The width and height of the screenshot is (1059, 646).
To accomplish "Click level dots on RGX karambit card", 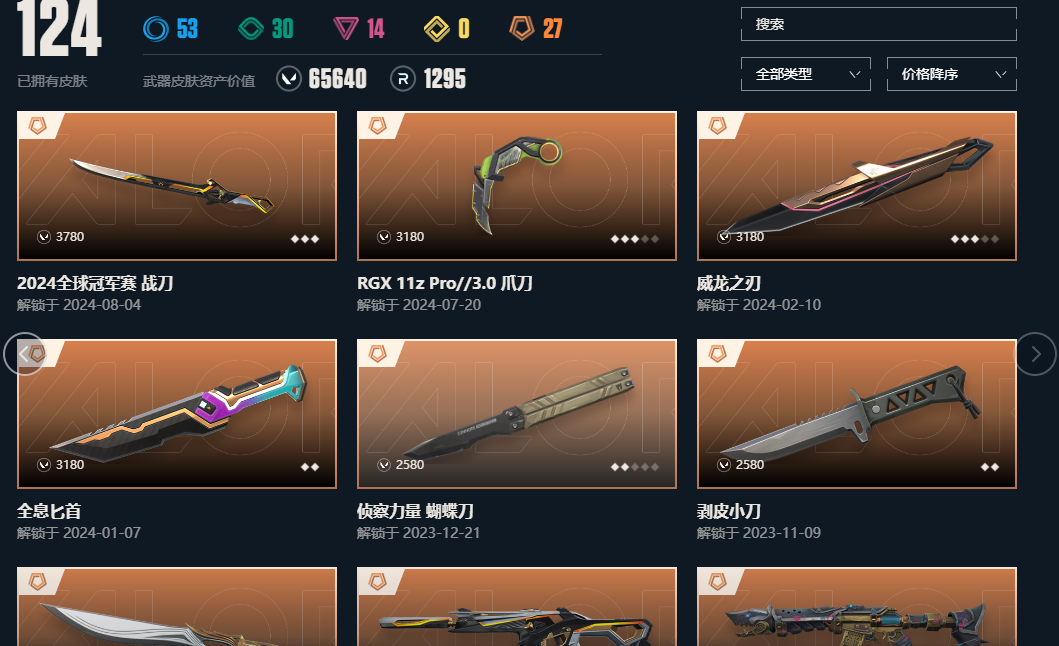I will click(634, 239).
